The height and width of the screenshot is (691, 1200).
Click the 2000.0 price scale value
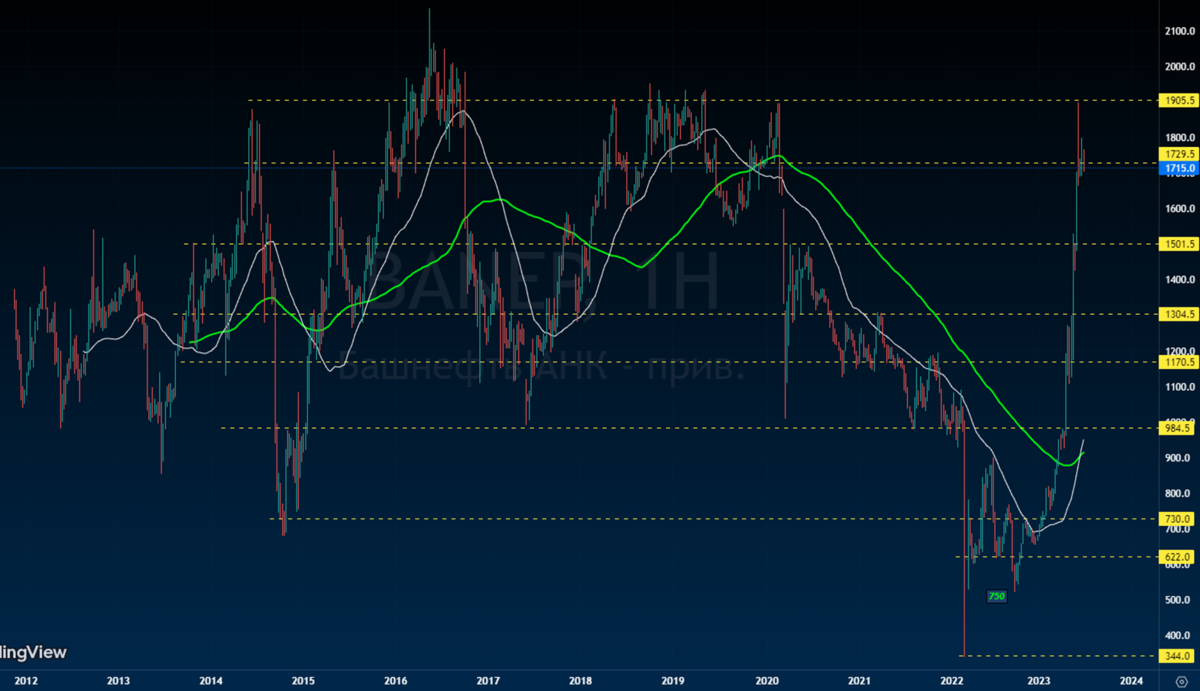tap(1180, 67)
